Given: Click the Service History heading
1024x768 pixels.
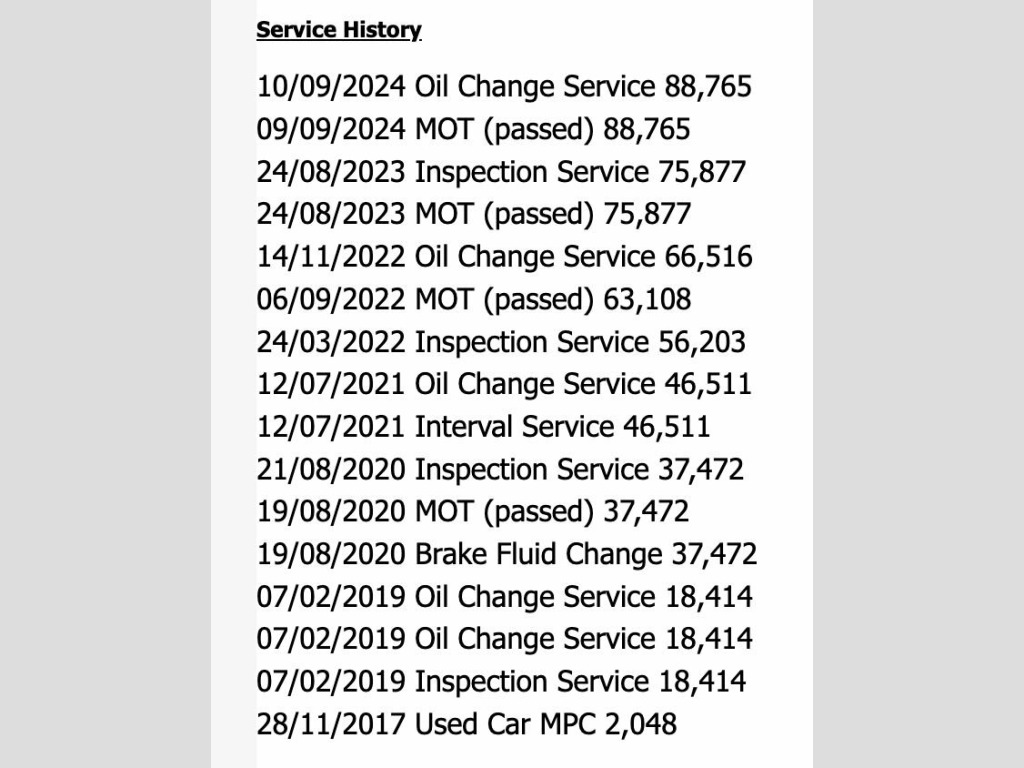Looking at the screenshot, I should click(x=338, y=30).
